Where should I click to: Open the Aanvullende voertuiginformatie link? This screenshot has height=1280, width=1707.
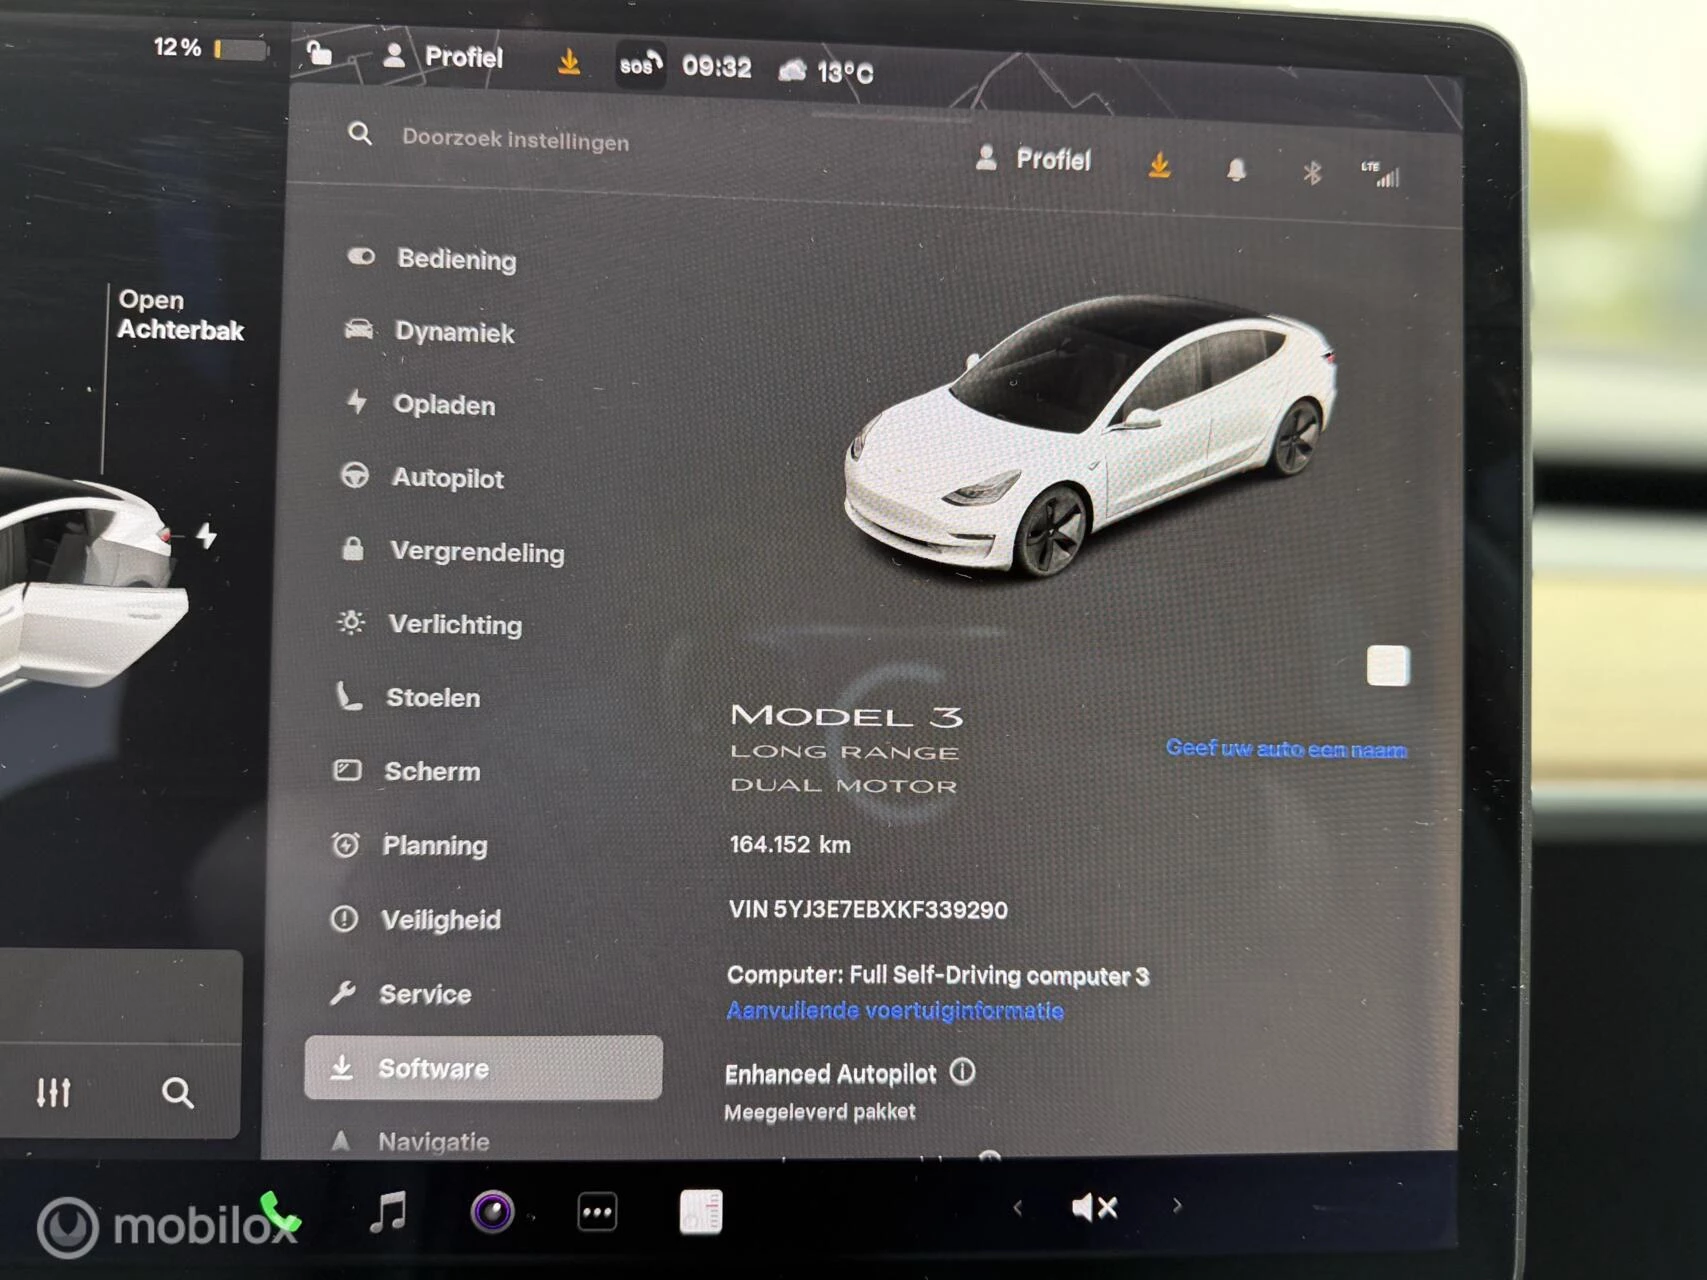(895, 1011)
